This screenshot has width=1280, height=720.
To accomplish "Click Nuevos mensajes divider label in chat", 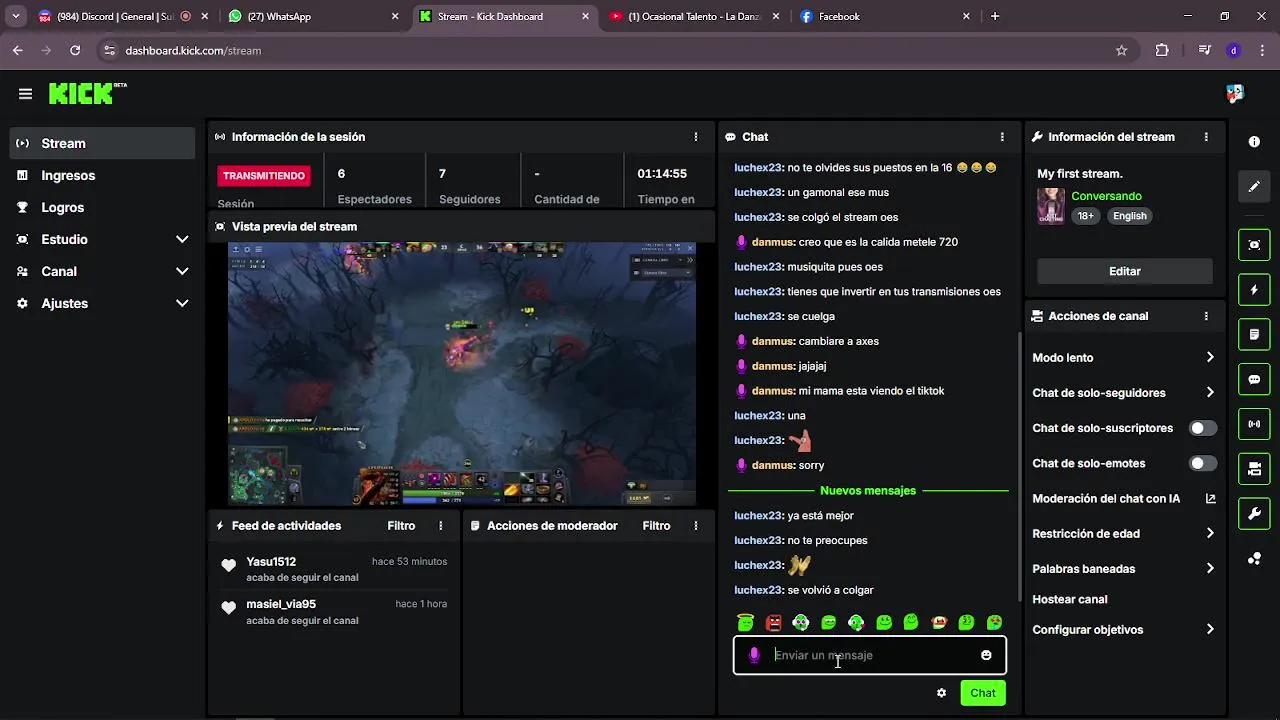I will point(867,491).
